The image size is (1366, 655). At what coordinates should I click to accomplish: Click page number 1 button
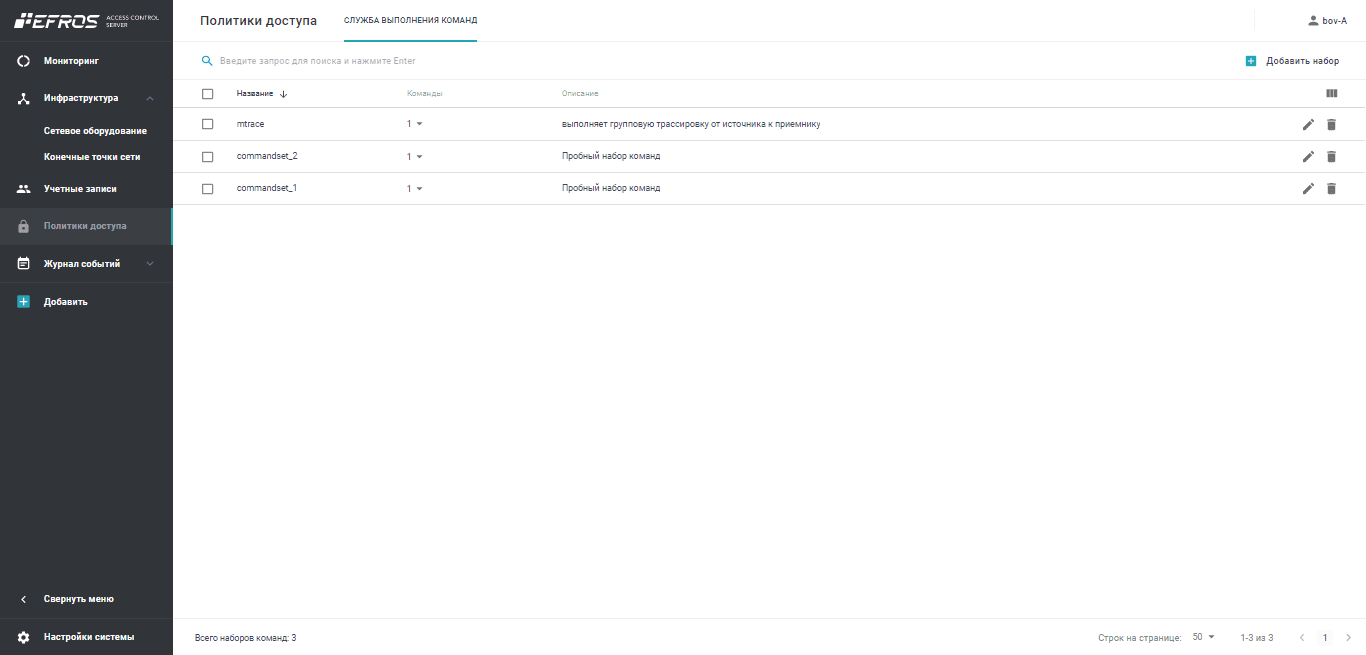click(x=1325, y=637)
